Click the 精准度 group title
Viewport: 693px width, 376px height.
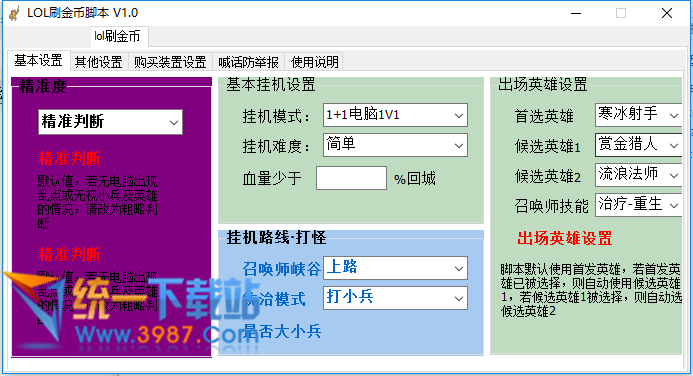pyautogui.click(x=43, y=86)
